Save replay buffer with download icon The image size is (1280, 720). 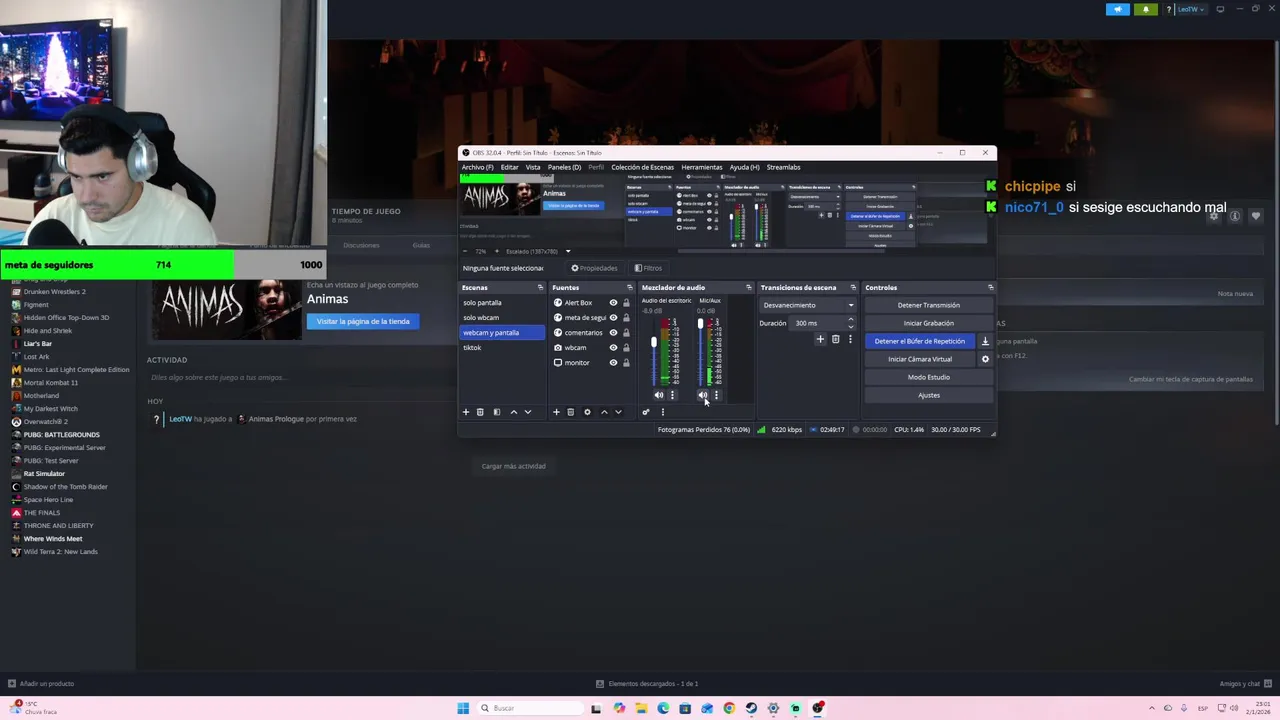coord(985,341)
